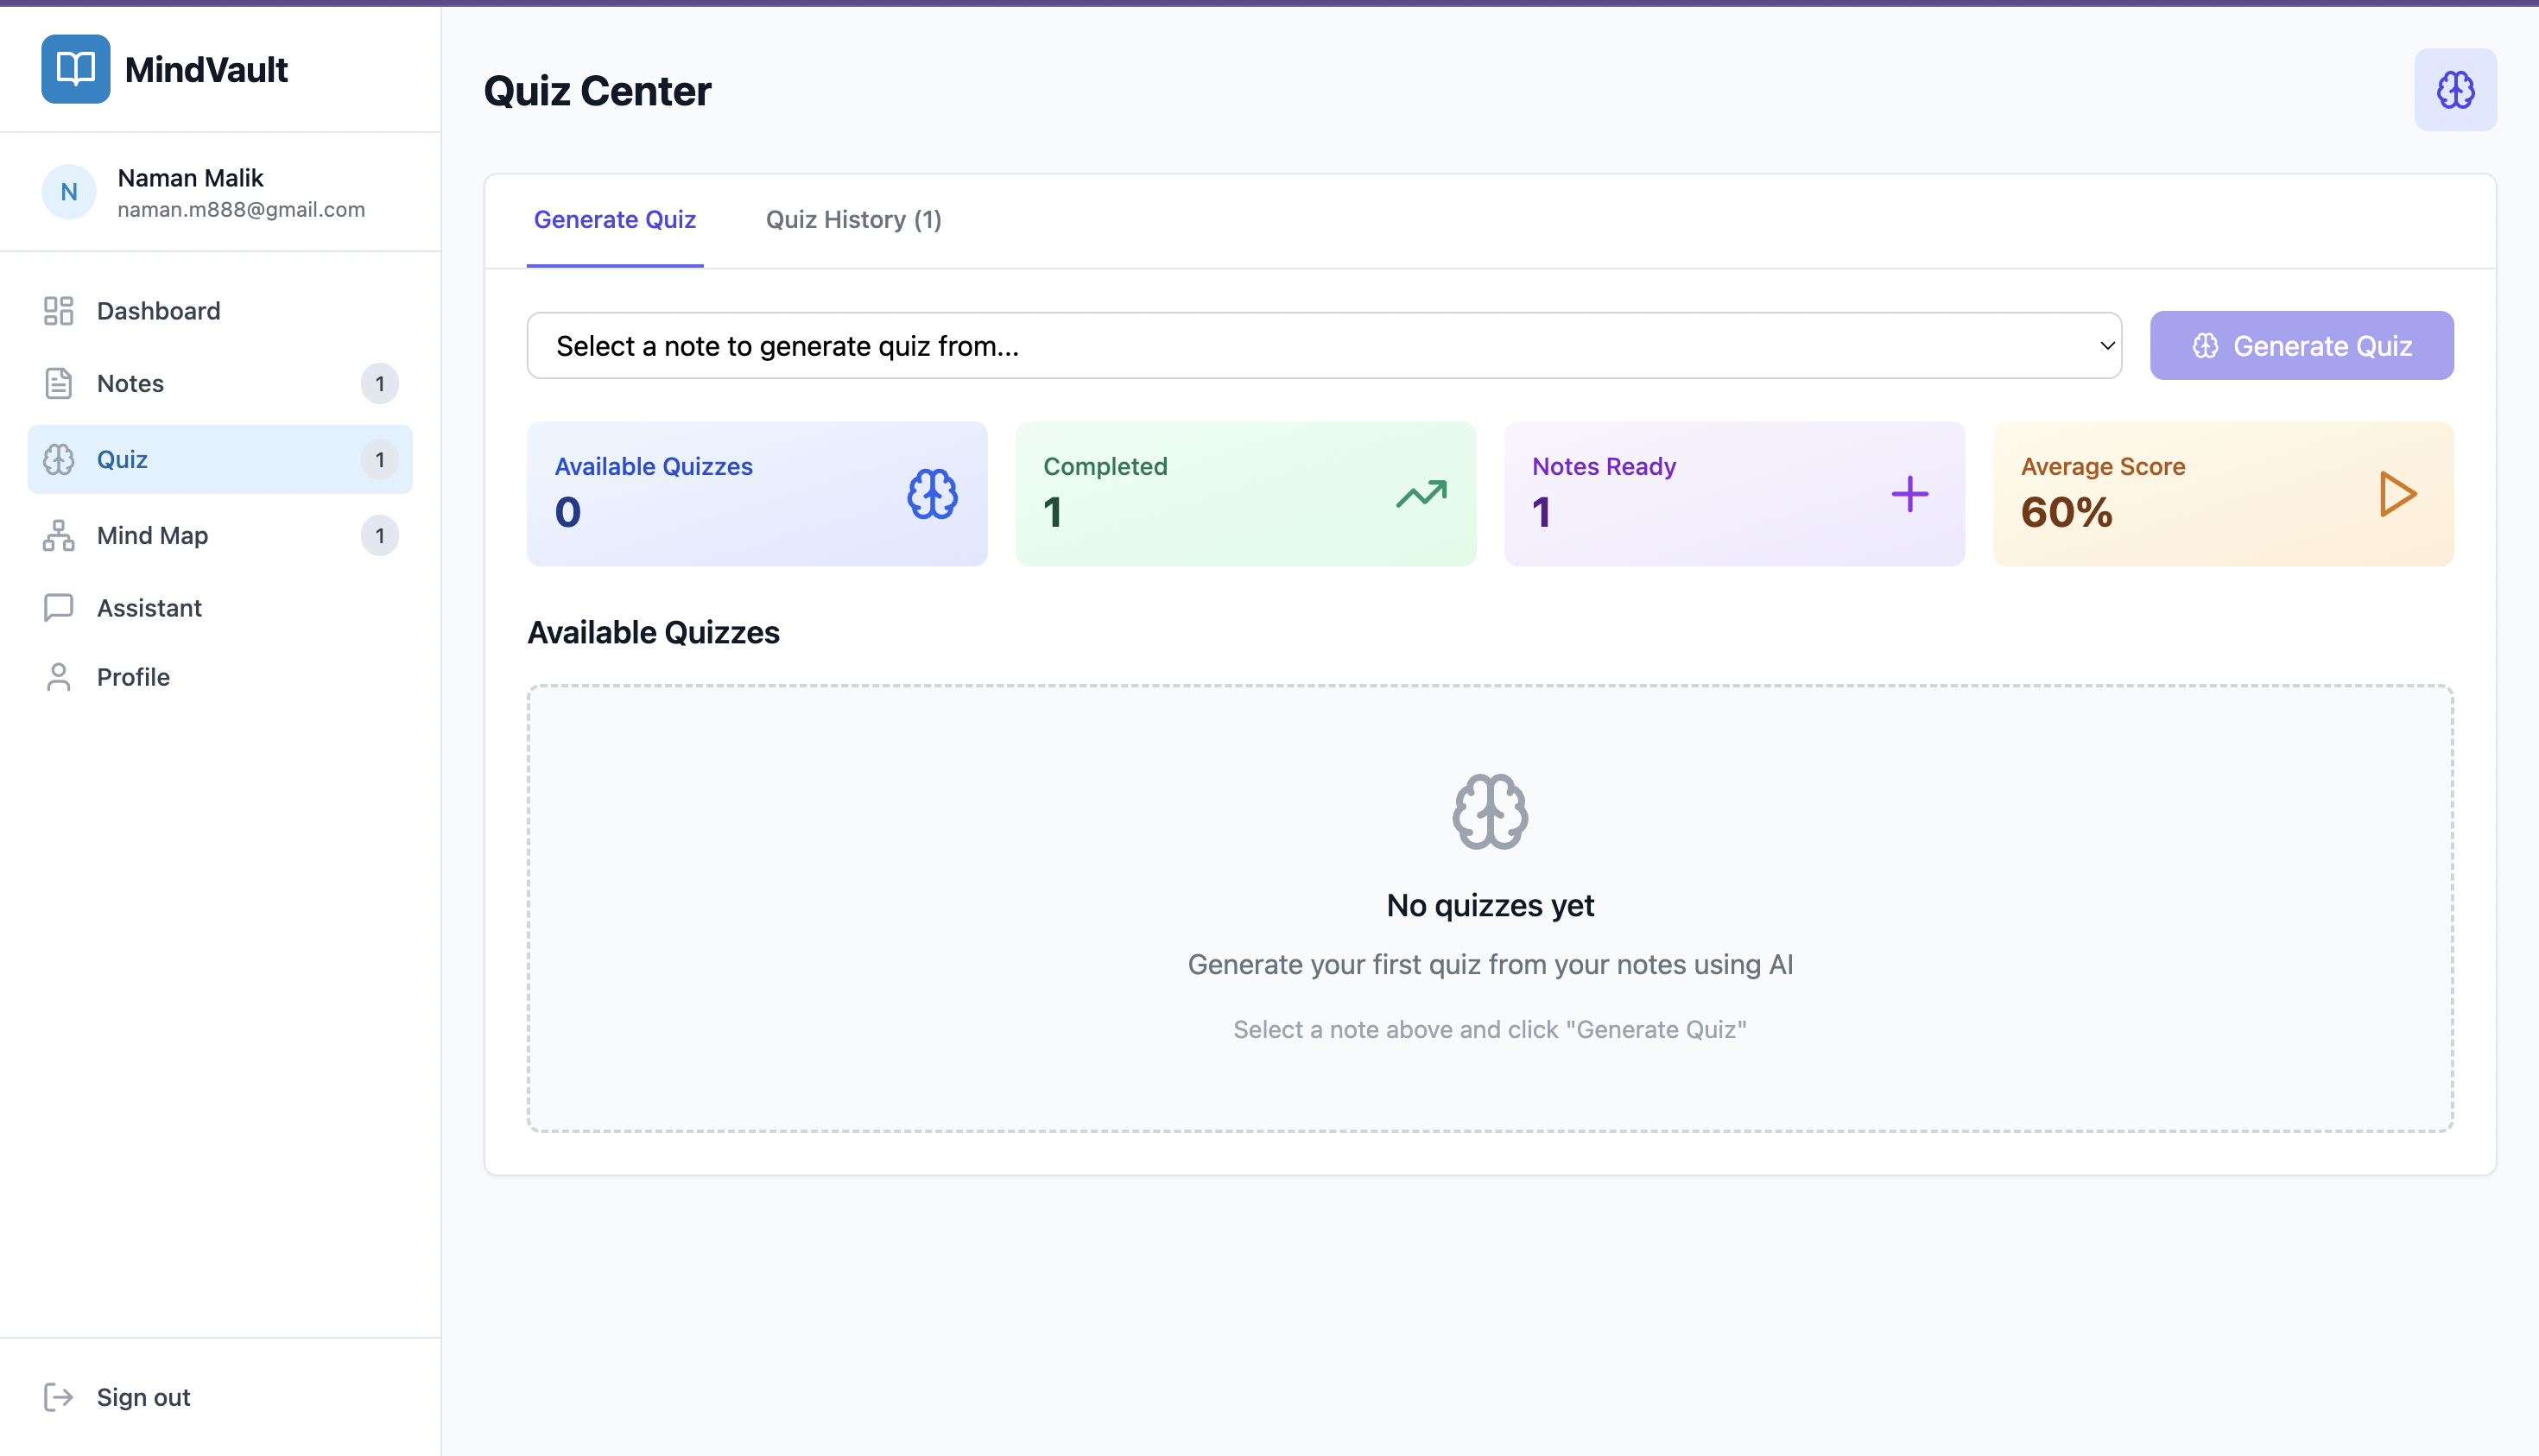Click the plus icon in Notes Ready card
This screenshot has width=2539, height=1456.
tap(1909, 494)
